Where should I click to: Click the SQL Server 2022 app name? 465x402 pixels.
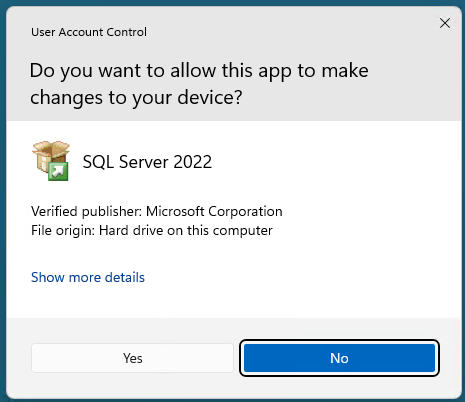point(147,162)
